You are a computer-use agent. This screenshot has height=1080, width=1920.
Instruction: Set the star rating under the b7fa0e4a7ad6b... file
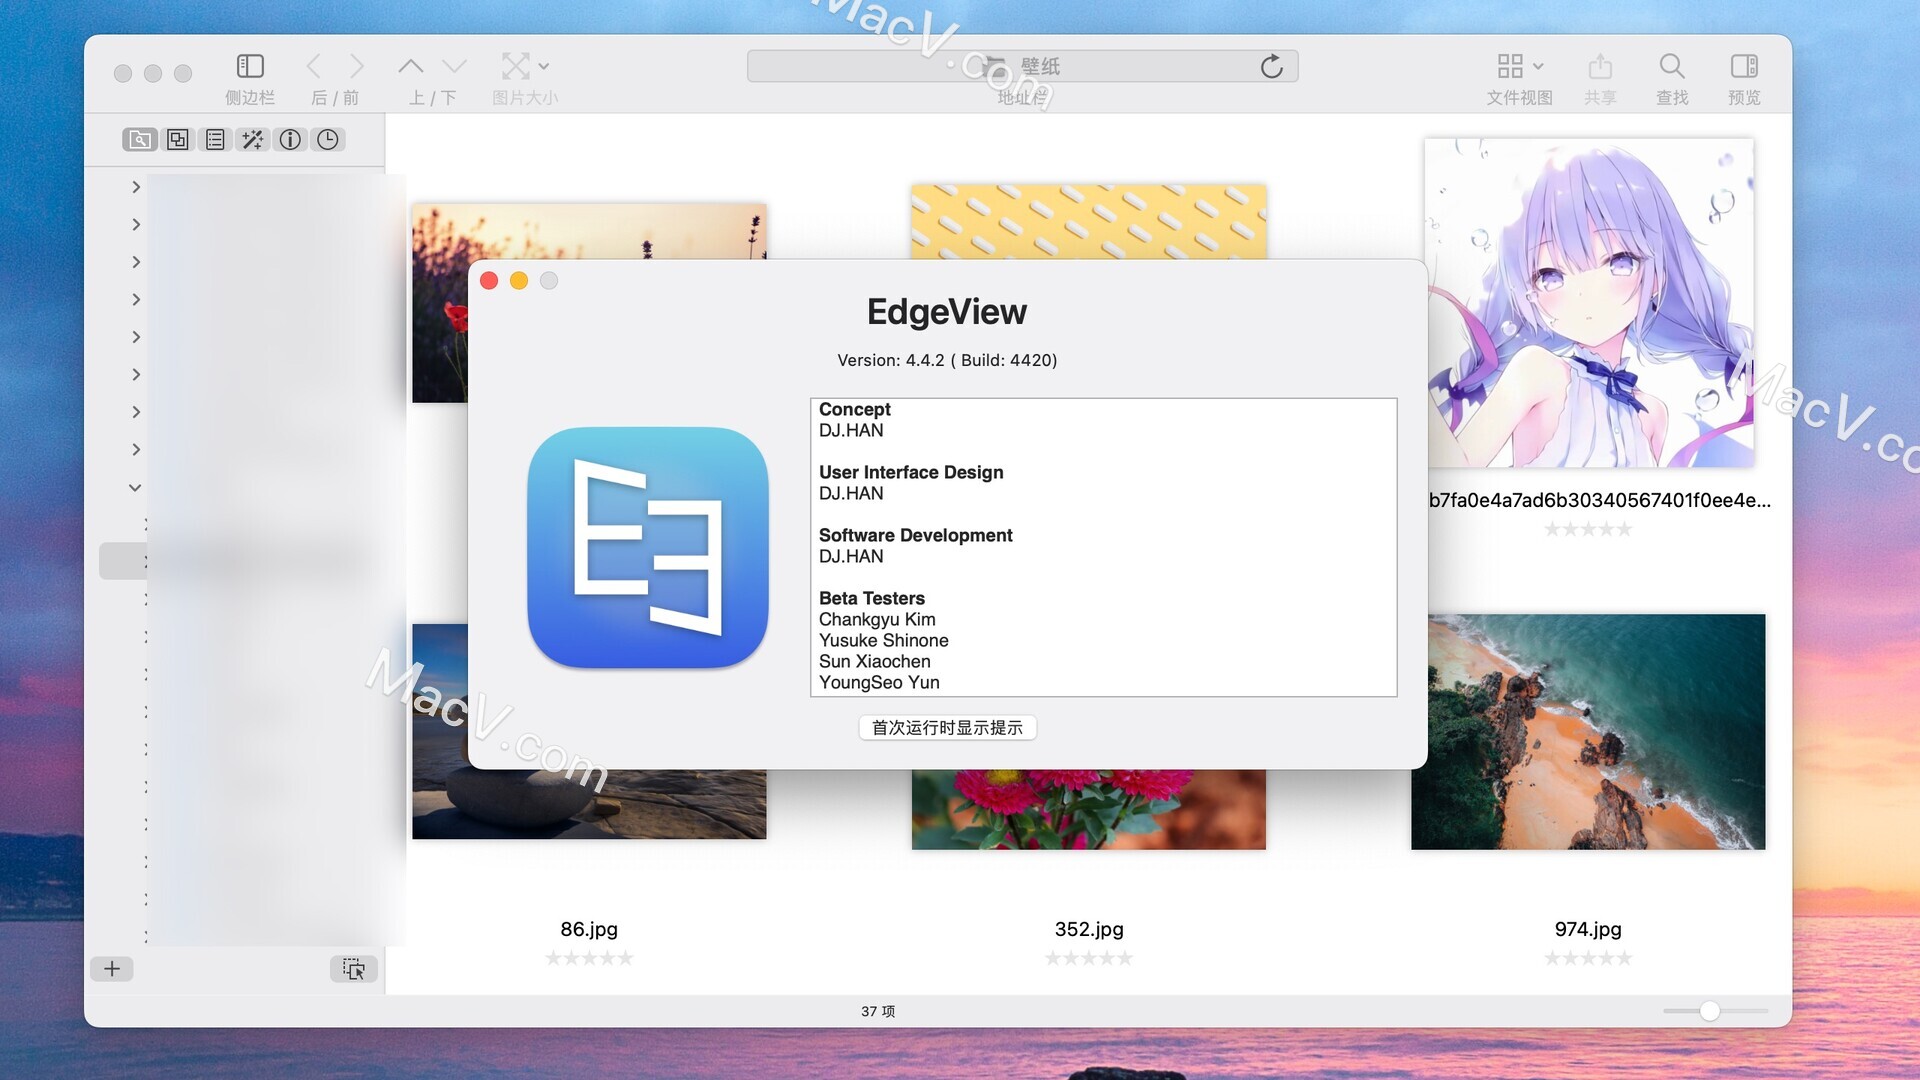1588,529
